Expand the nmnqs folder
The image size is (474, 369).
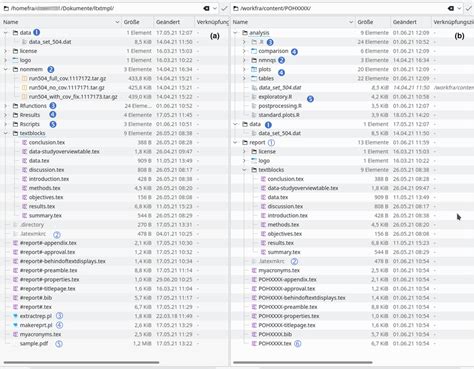click(x=244, y=60)
